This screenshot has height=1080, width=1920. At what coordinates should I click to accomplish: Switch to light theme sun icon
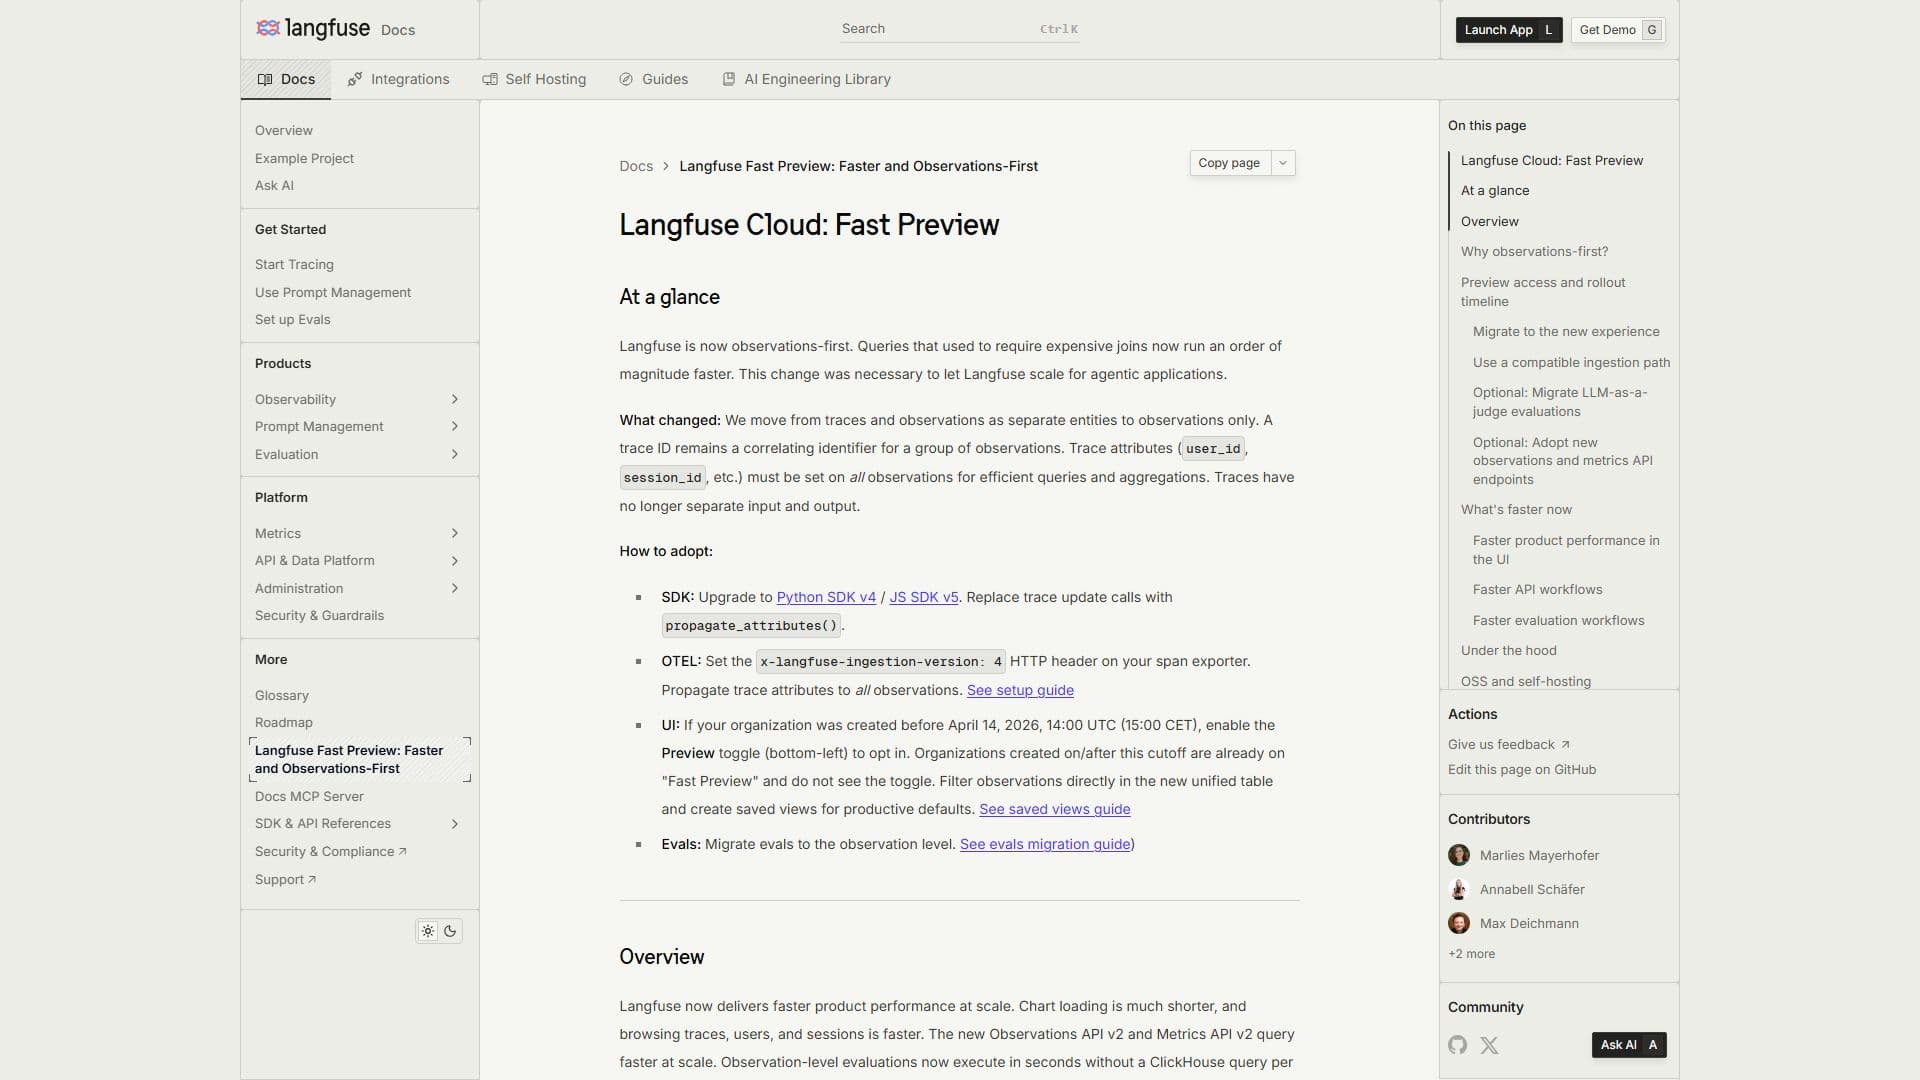click(x=428, y=931)
